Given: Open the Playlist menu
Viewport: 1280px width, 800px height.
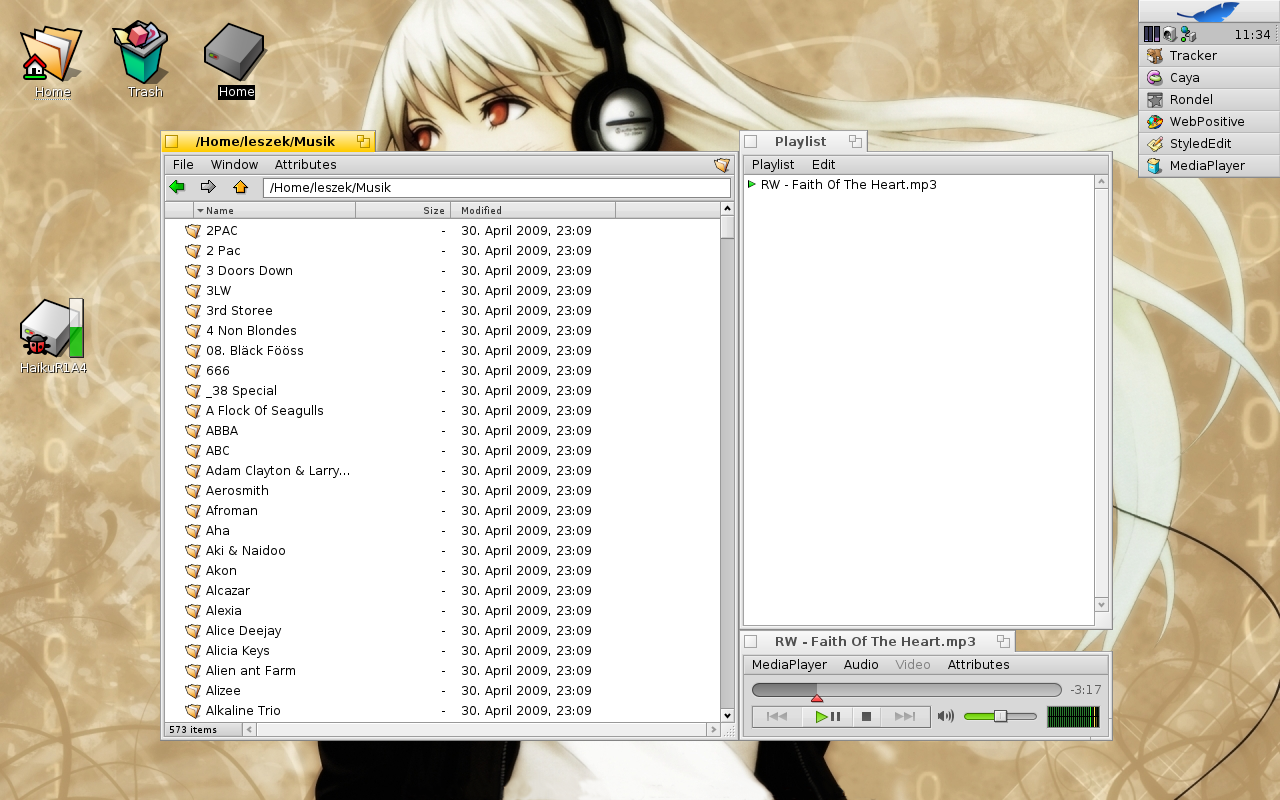Looking at the screenshot, I should [772, 165].
